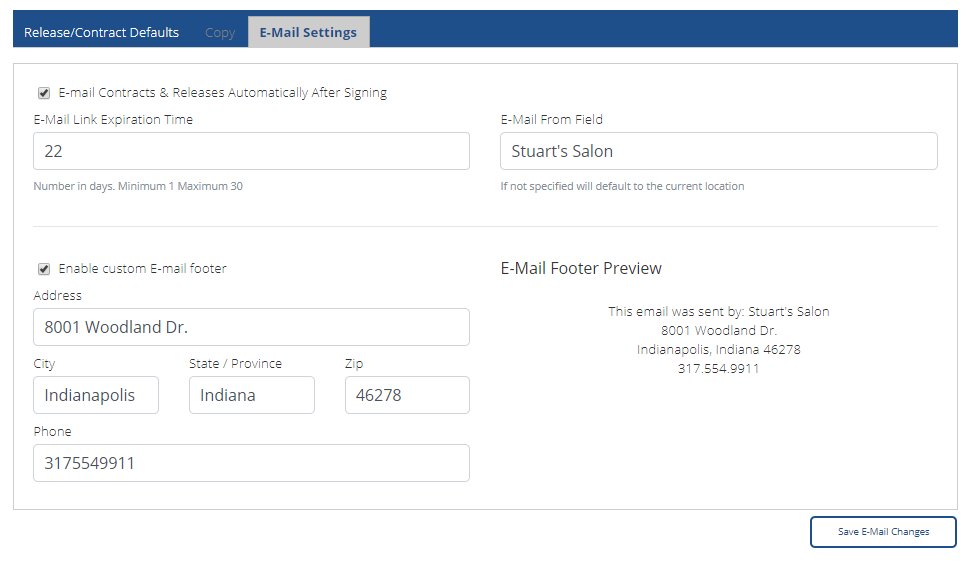The image size is (973, 562).
Task: Click preview line '8001 Woodland Dr.'
Action: point(719,331)
